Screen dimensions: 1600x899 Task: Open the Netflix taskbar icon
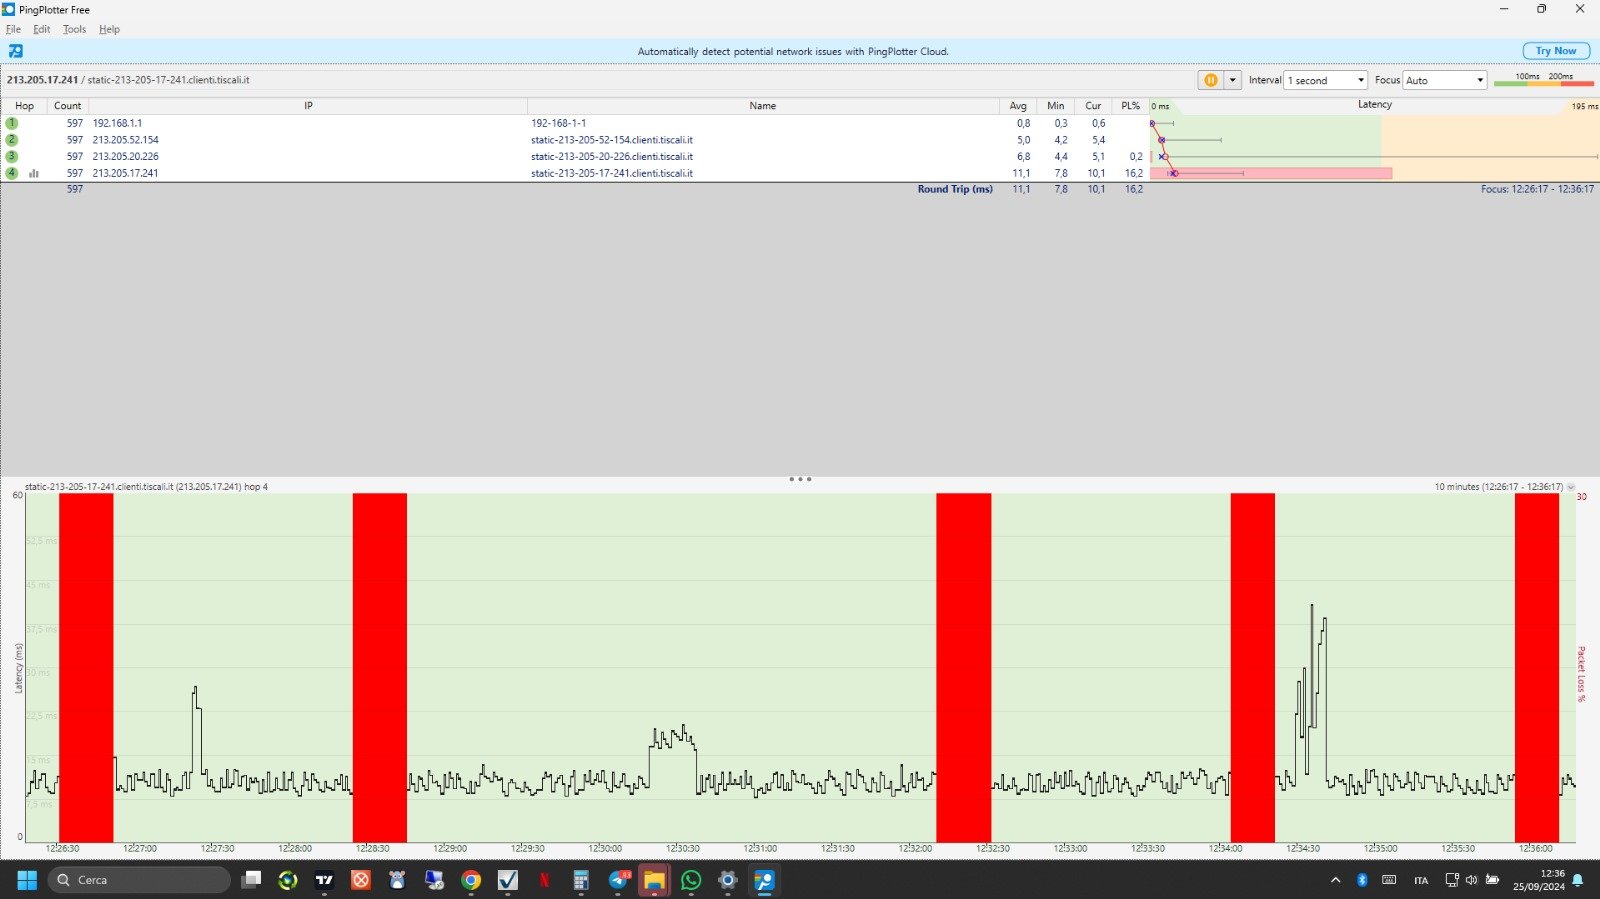(x=545, y=880)
